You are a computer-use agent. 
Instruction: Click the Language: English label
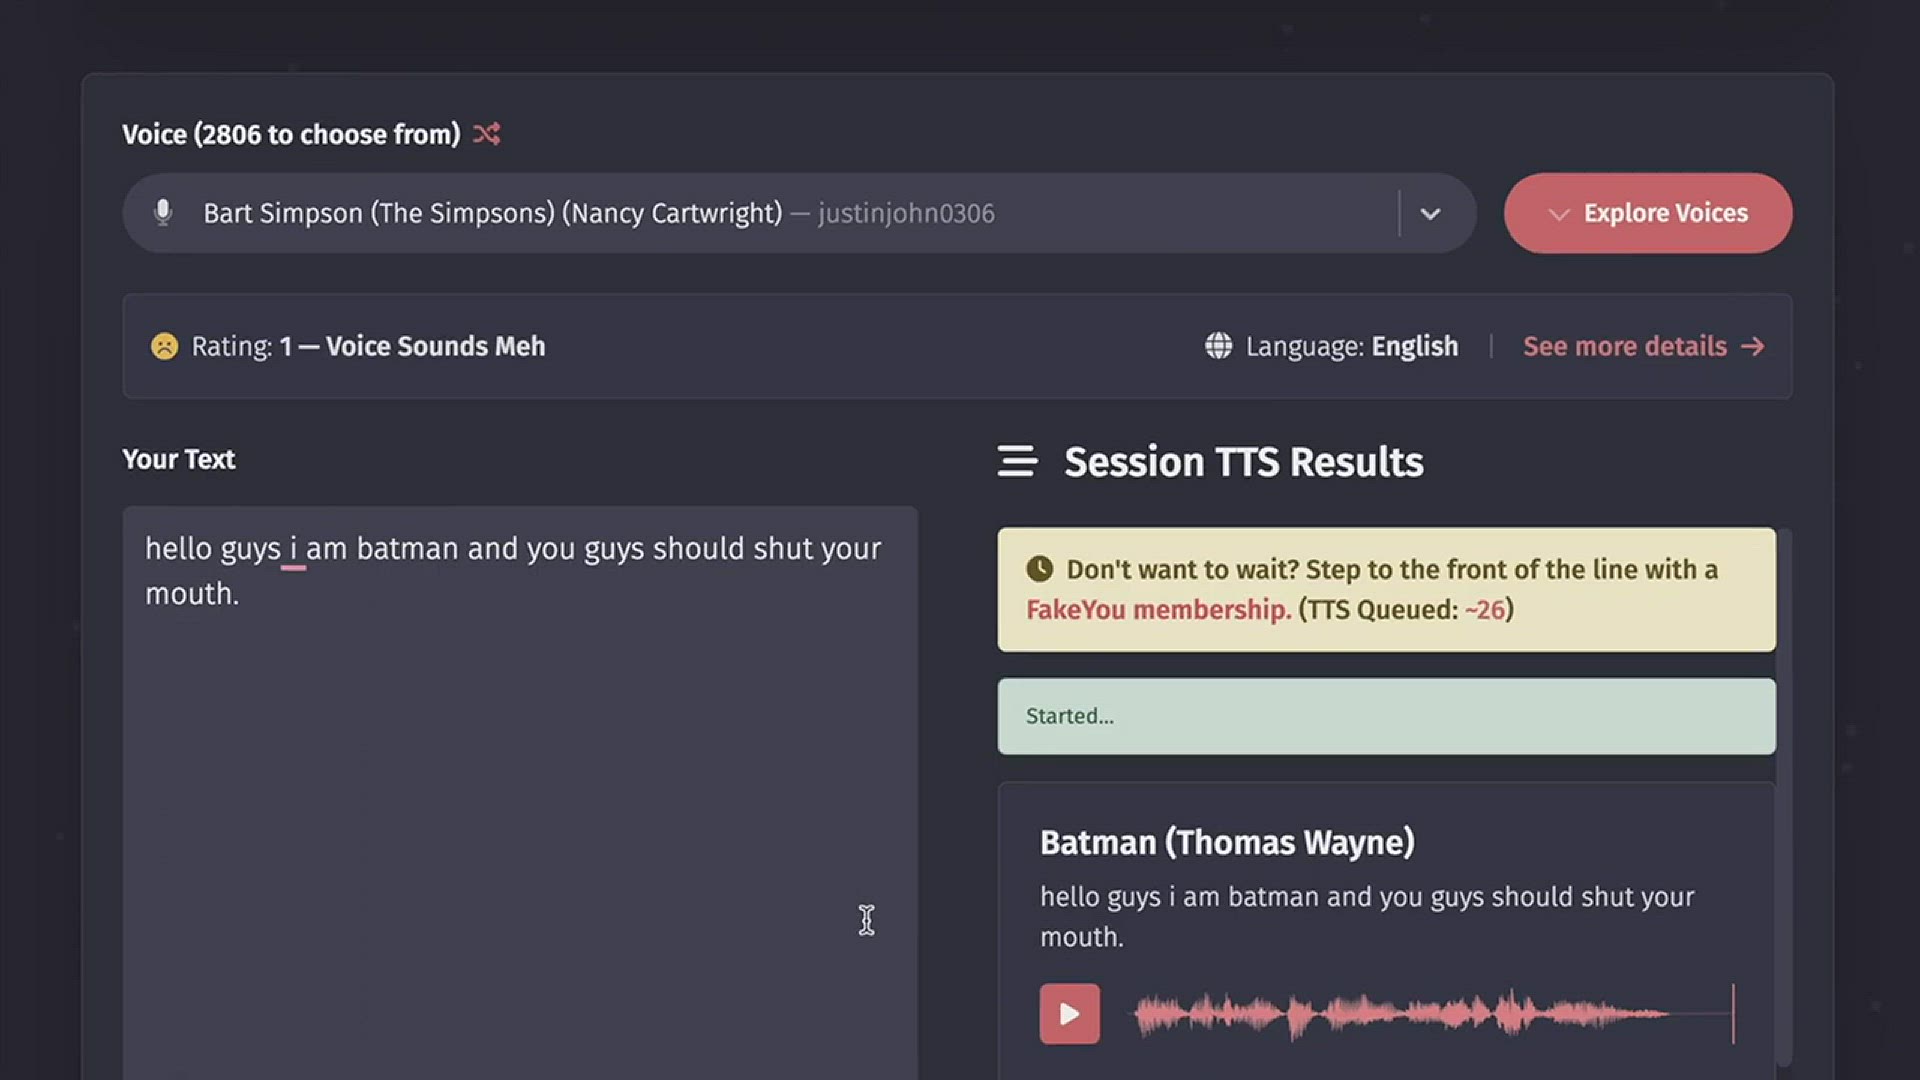(1351, 346)
